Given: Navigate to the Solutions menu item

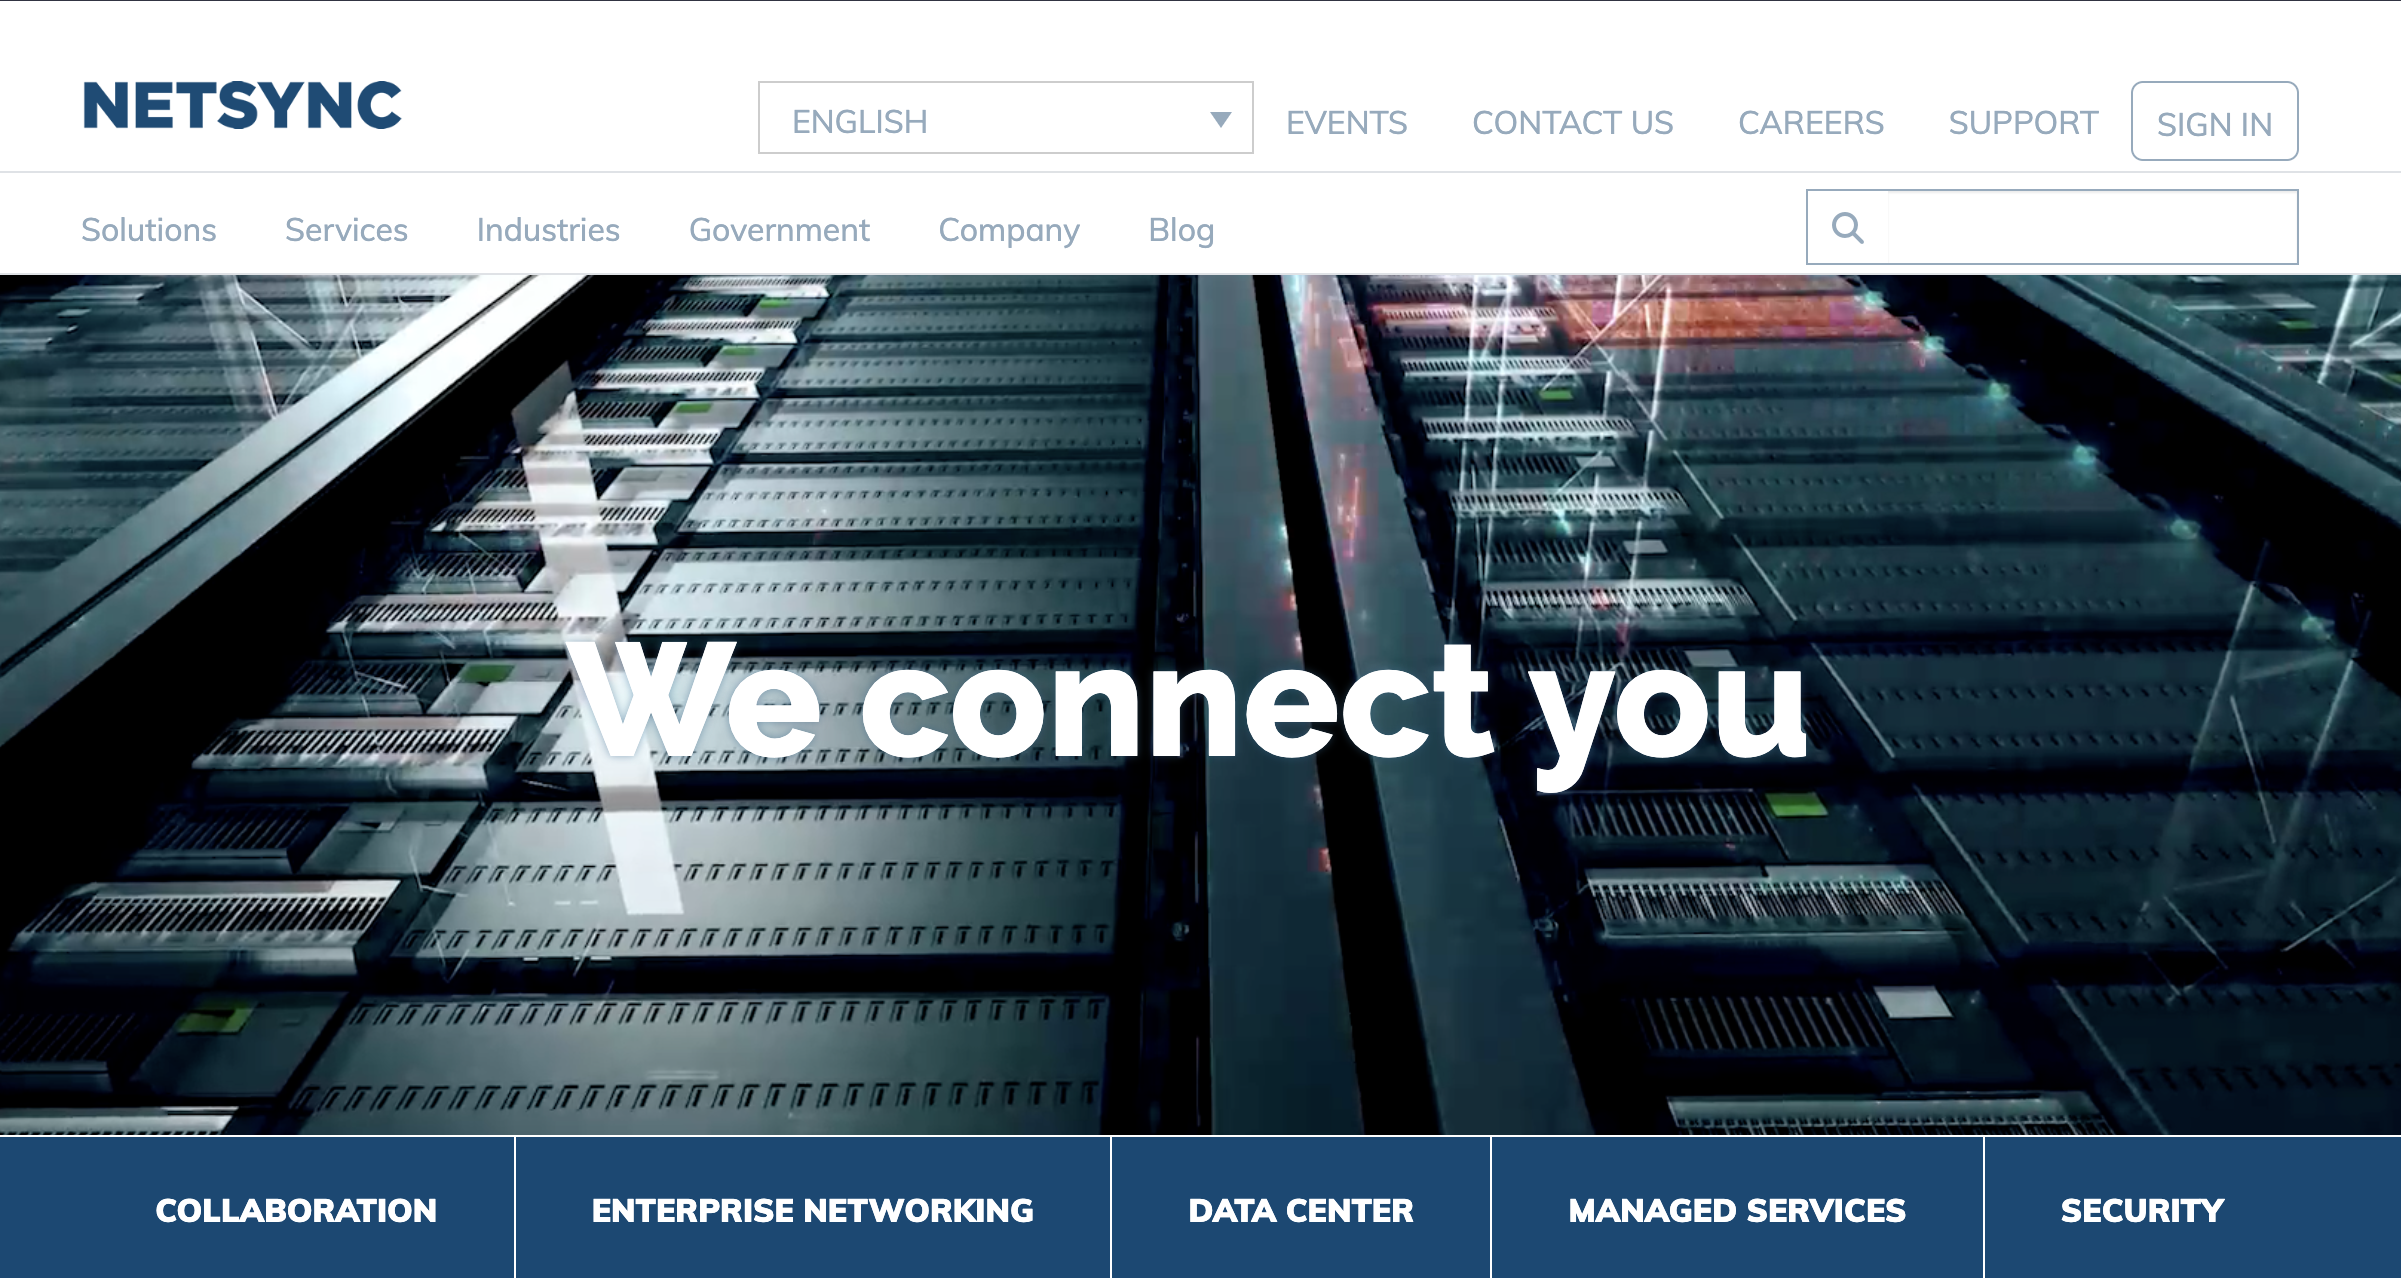Looking at the screenshot, I should (x=148, y=227).
